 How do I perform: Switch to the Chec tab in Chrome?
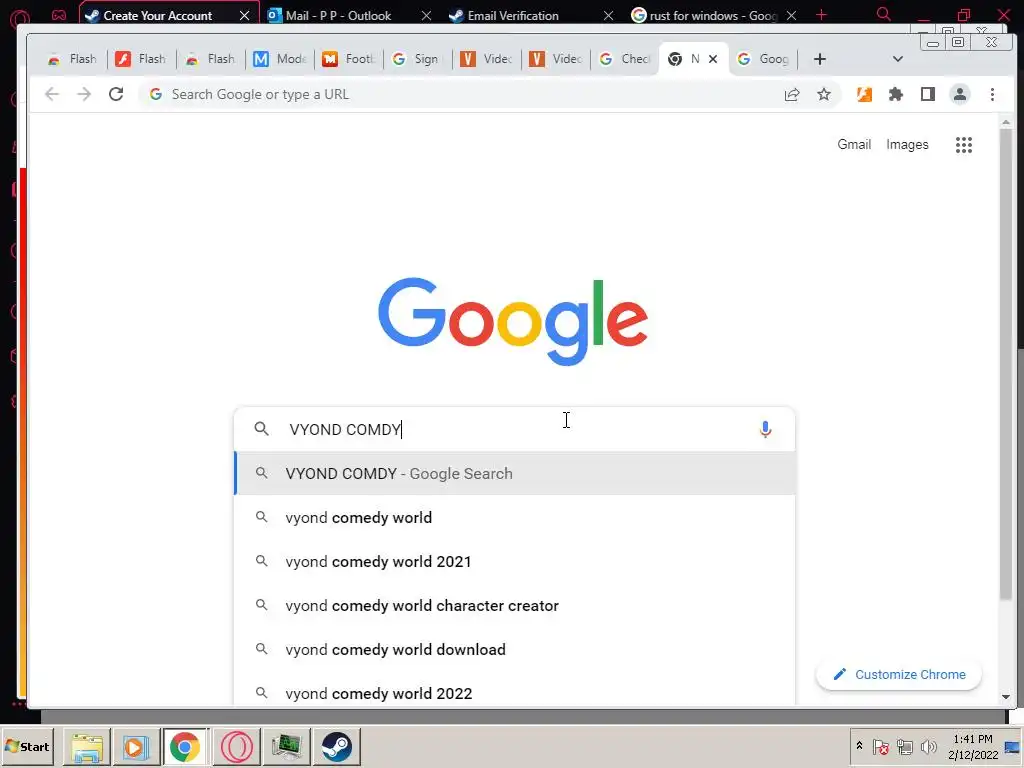(x=625, y=59)
